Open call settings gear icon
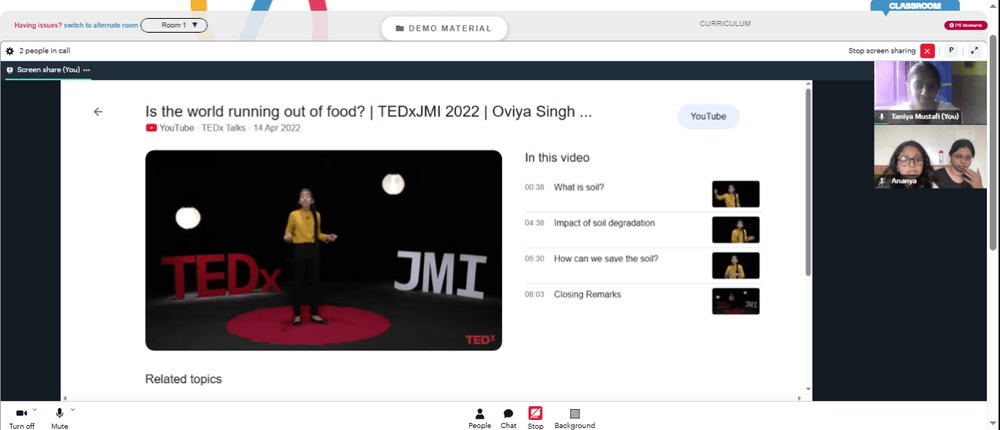Screen dimensions: 1000x430 [10, 51]
